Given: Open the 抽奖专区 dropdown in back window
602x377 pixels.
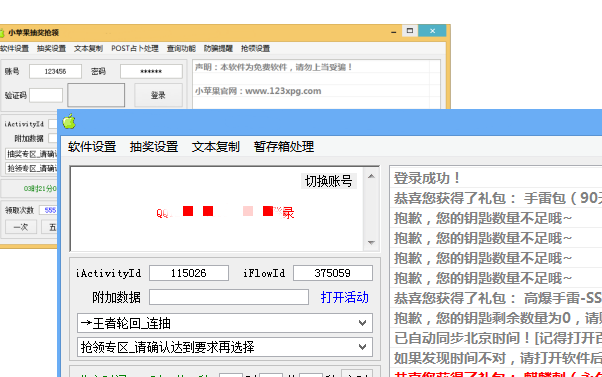Looking at the screenshot, I should point(31,154).
